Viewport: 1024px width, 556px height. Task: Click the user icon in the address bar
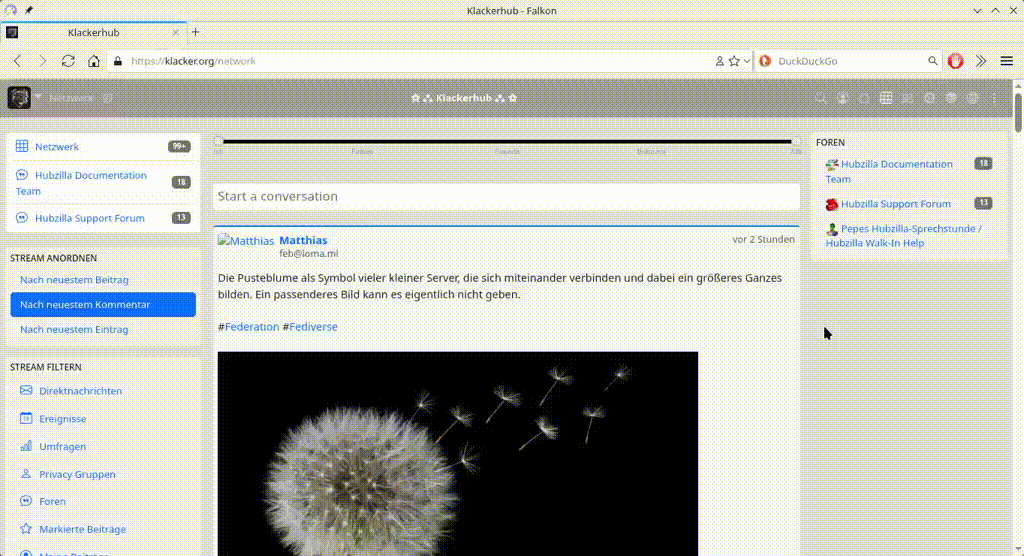719,61
